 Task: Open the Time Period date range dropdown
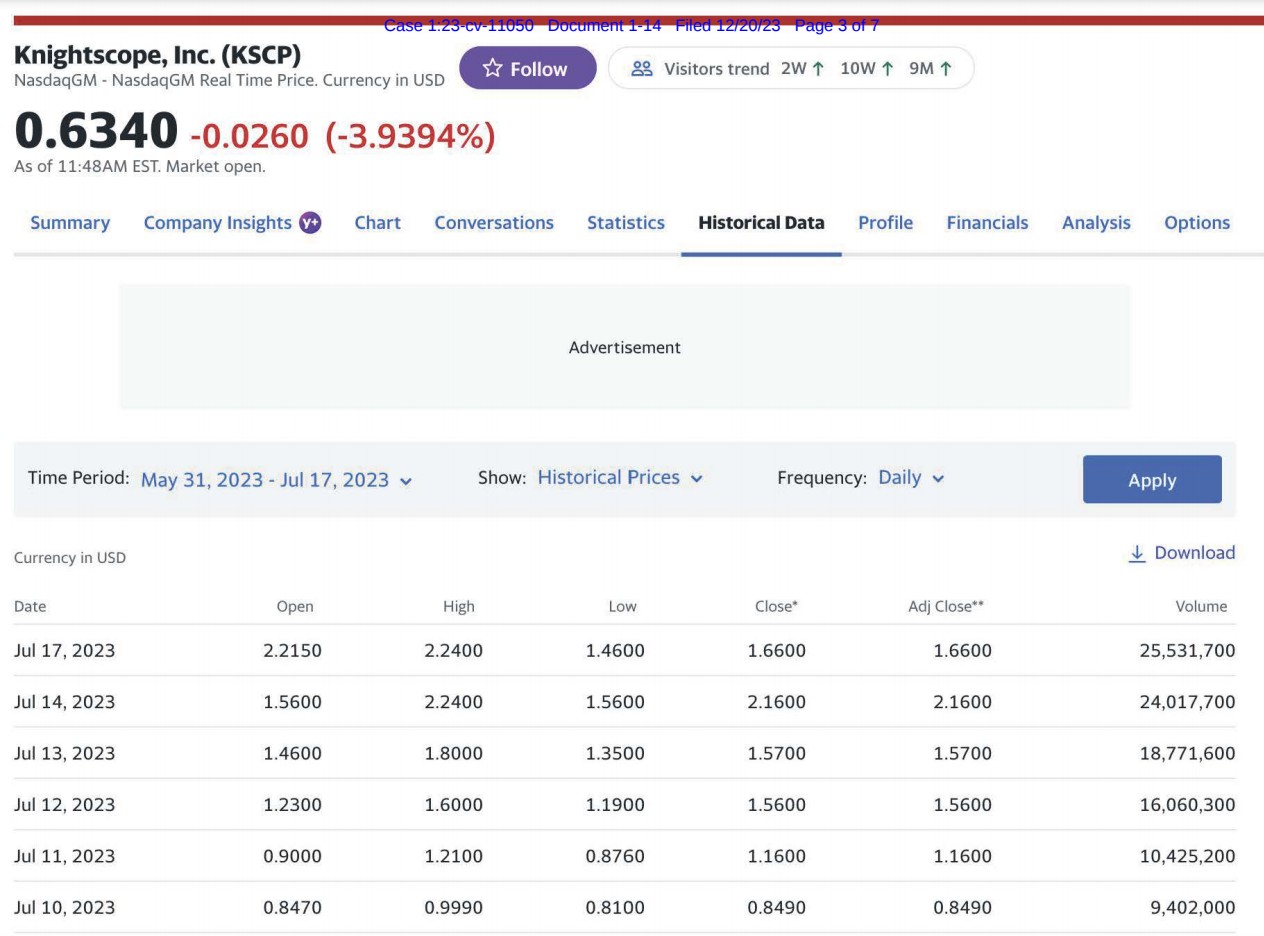276,479
